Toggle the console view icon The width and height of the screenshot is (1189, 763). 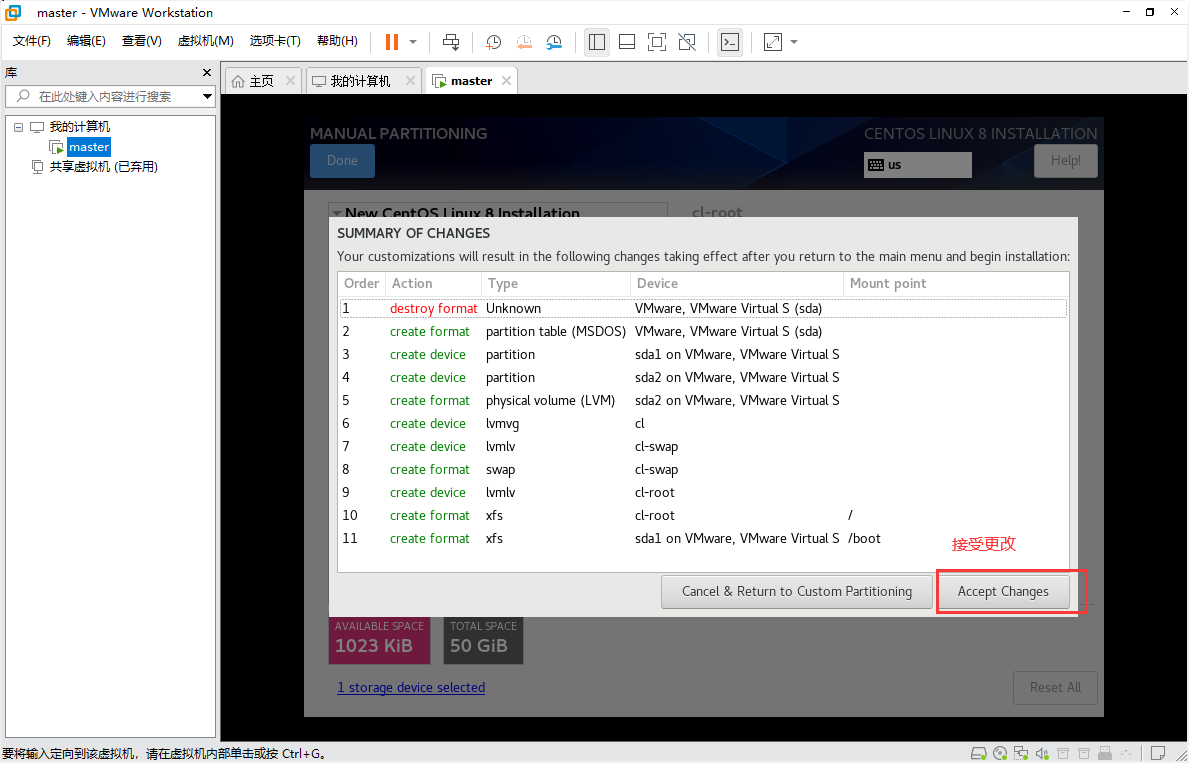[x=729, y=42]
